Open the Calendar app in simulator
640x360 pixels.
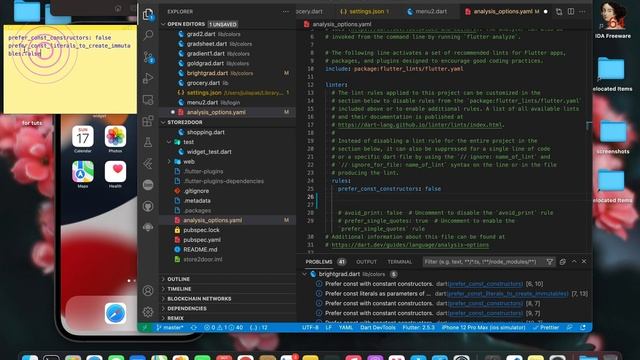[83, 136]
